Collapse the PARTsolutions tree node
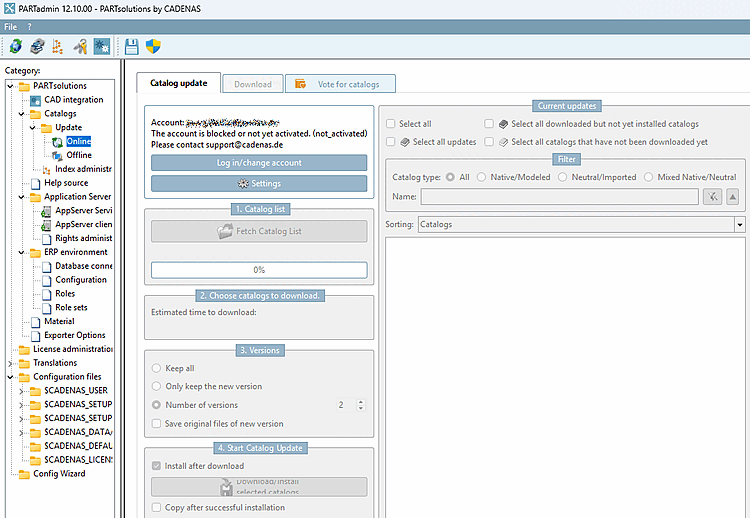Viewport: 750px width, 518px height. pyautogui.click(x=10, y=86)
